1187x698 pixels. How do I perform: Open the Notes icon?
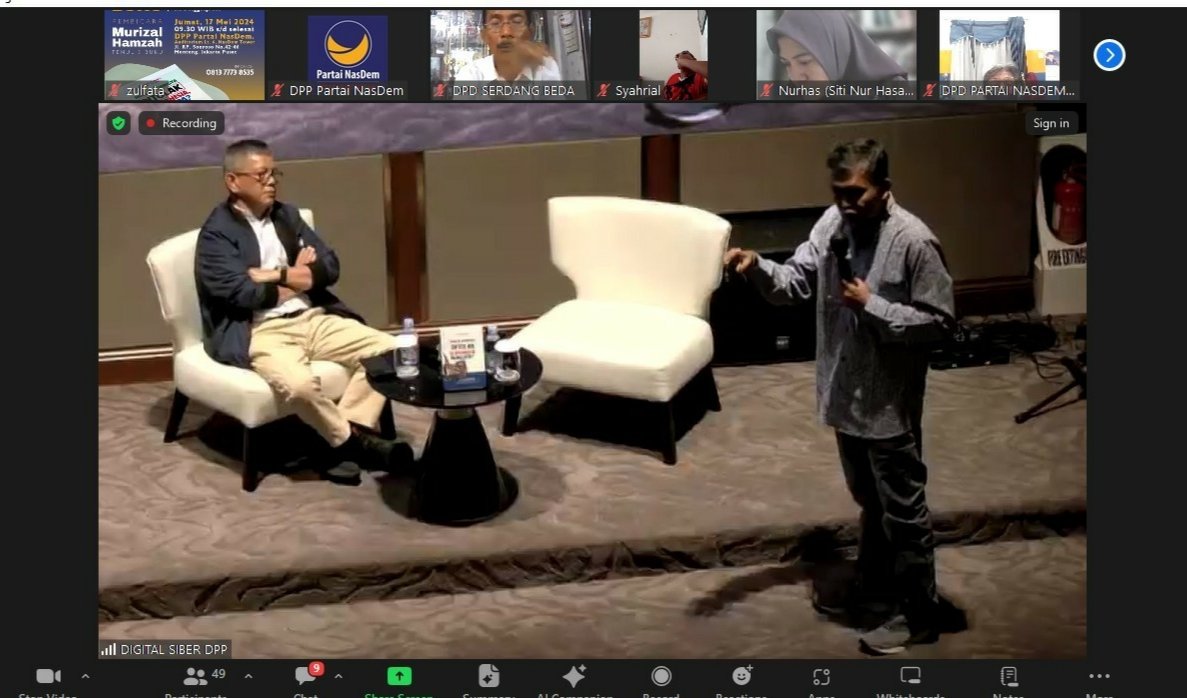(1009, 677)
